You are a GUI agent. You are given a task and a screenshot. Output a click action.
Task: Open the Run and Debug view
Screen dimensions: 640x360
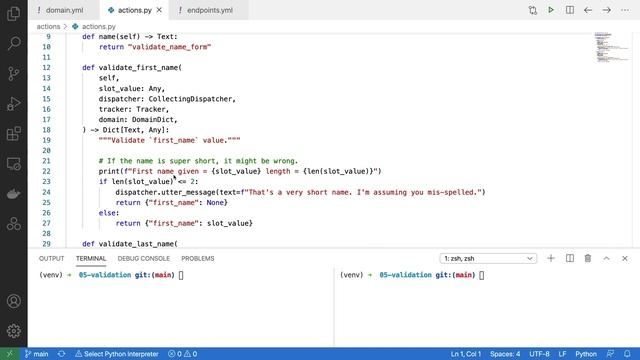tap(13, 104)
